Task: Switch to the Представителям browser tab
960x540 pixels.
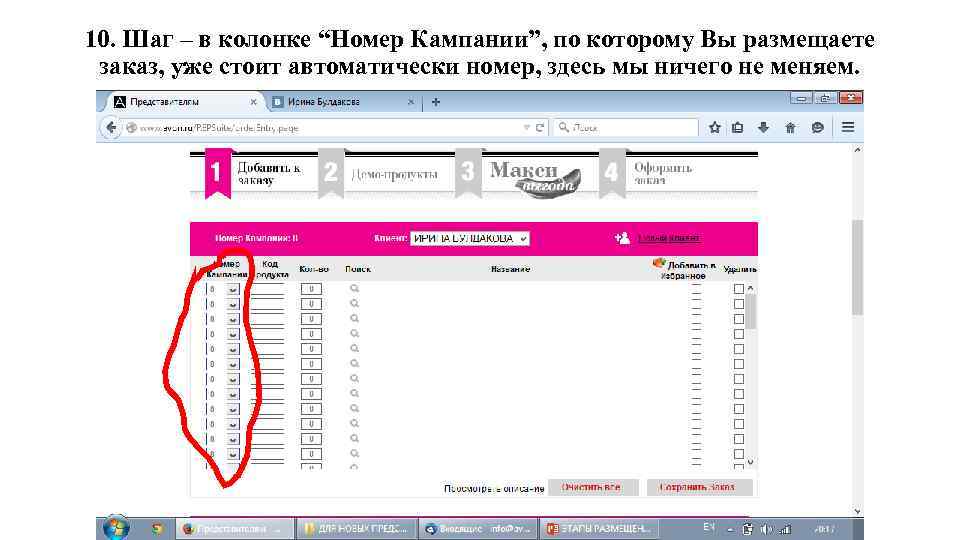Action: pyautogui.click(x=186, y=102)
